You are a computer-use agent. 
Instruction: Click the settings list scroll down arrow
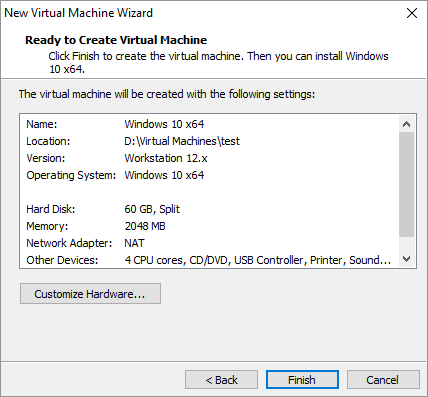(x=406, y=259)
